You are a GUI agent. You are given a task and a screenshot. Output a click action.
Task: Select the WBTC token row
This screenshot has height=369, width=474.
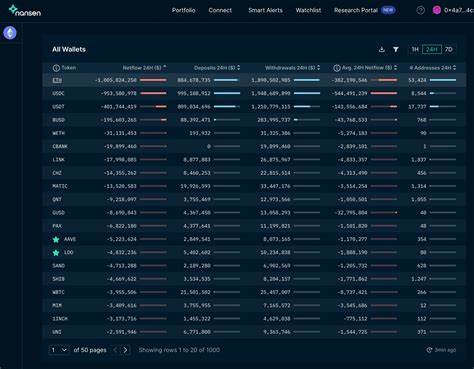pos(254,292)
